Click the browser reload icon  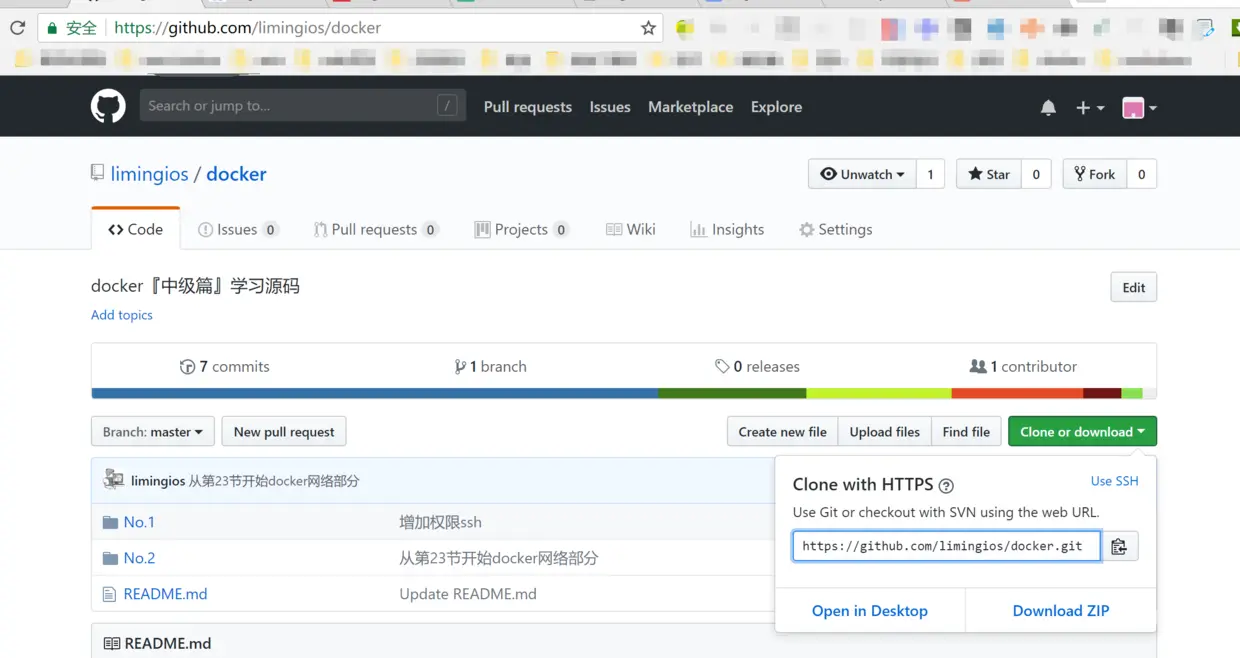[x=17, y=28]
